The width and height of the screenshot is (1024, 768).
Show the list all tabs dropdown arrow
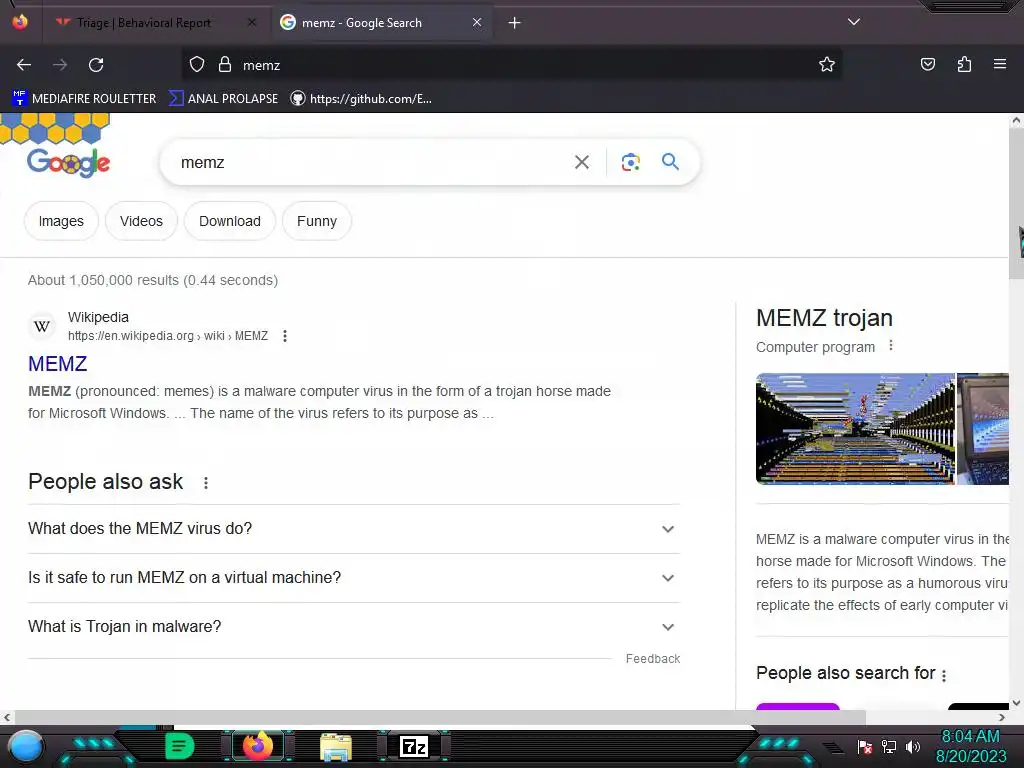[854, 22]
